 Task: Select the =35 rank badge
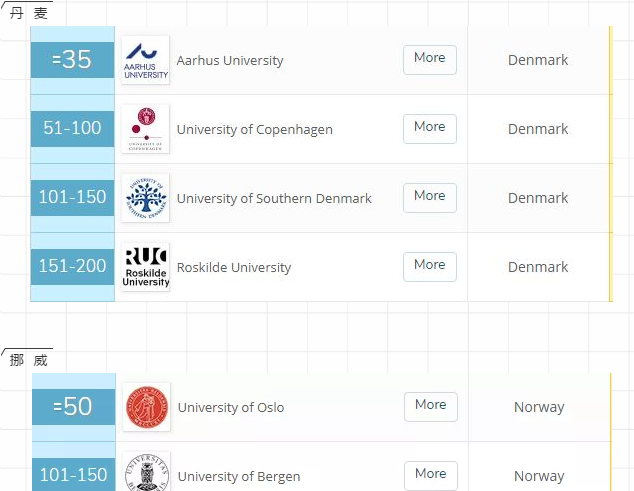pyautogui.click(x=72, y=60)
